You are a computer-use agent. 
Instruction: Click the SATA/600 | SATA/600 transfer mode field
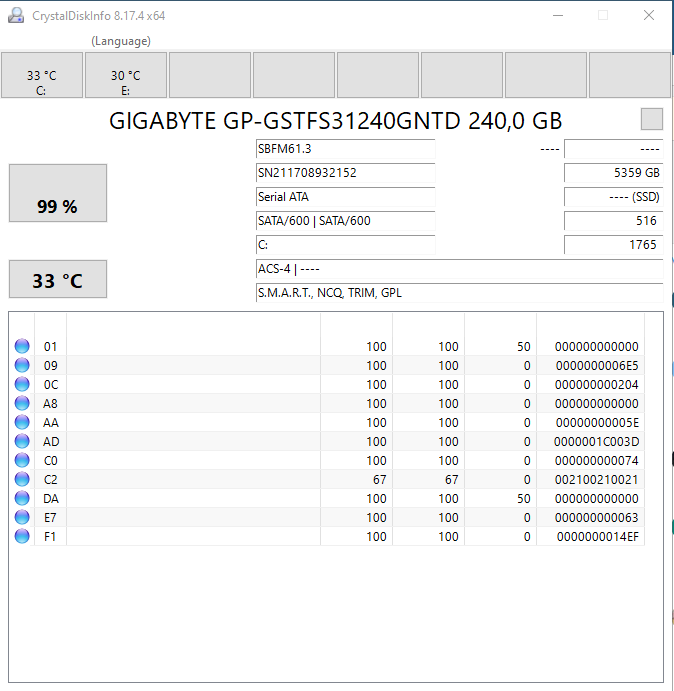345,221
